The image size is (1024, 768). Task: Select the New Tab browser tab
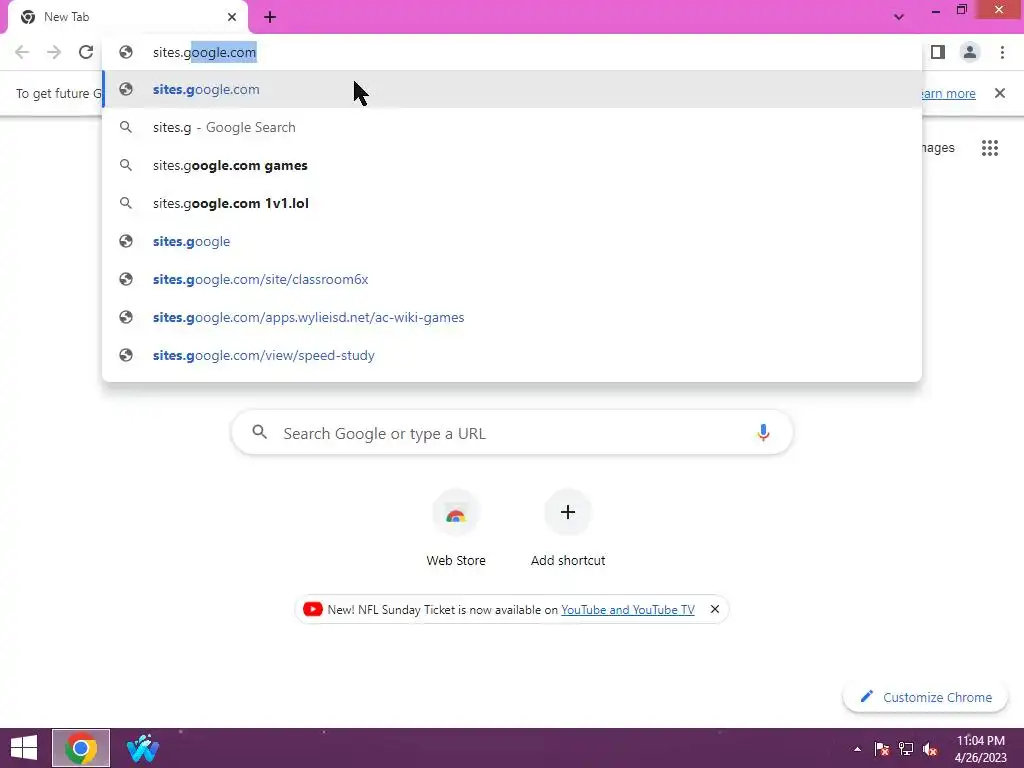coord(127,17)
